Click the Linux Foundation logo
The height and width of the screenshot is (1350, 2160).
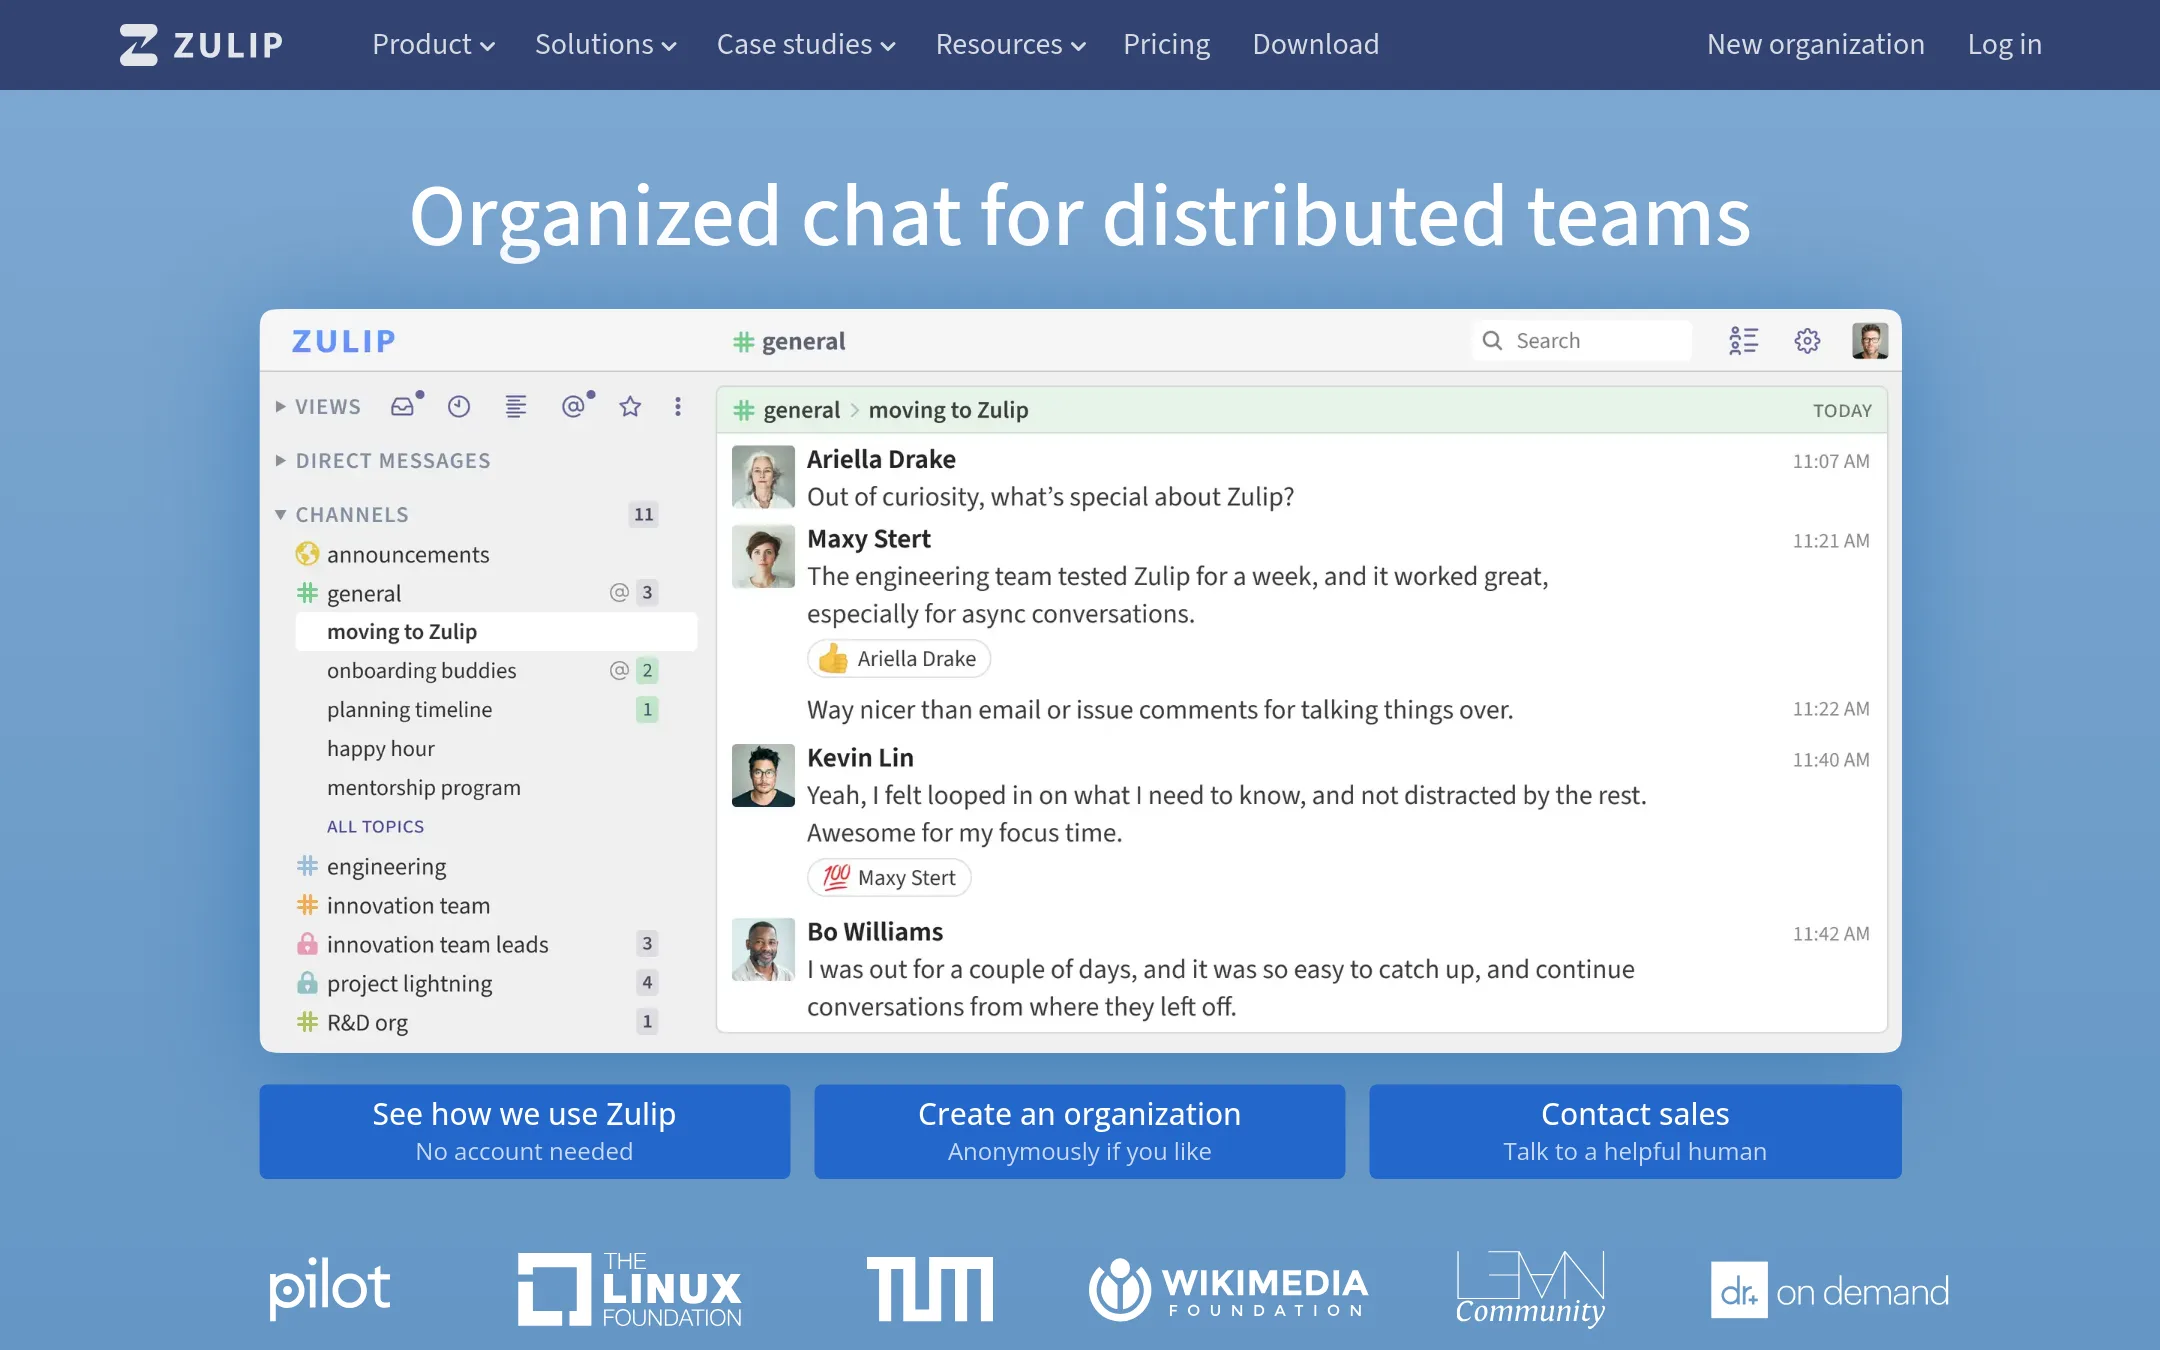click(x=630, y=1290)
